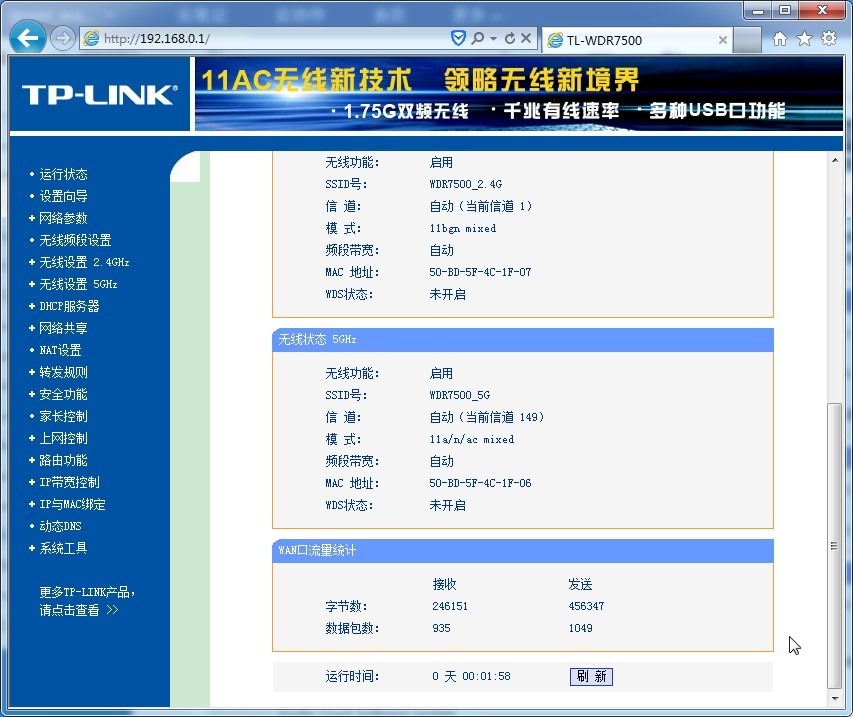Click the IE page icon in address bar
The height and width of the screenshot is (717, 853).
91,39
